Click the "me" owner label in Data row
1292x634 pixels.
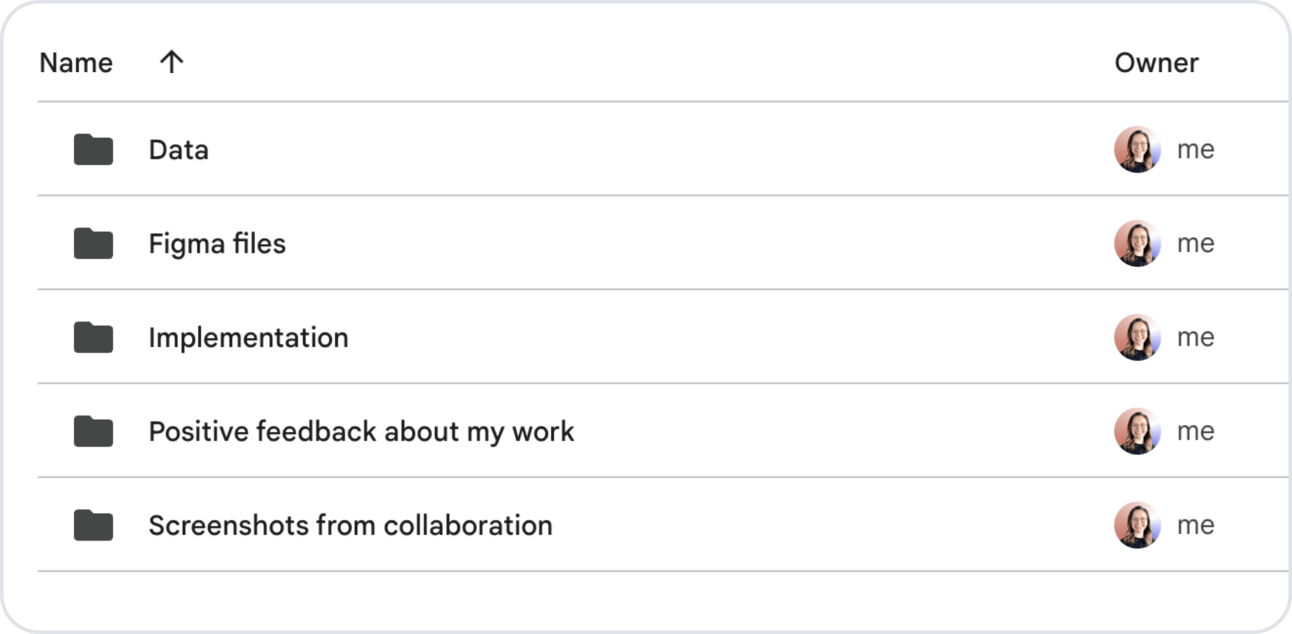(1195, 150)
